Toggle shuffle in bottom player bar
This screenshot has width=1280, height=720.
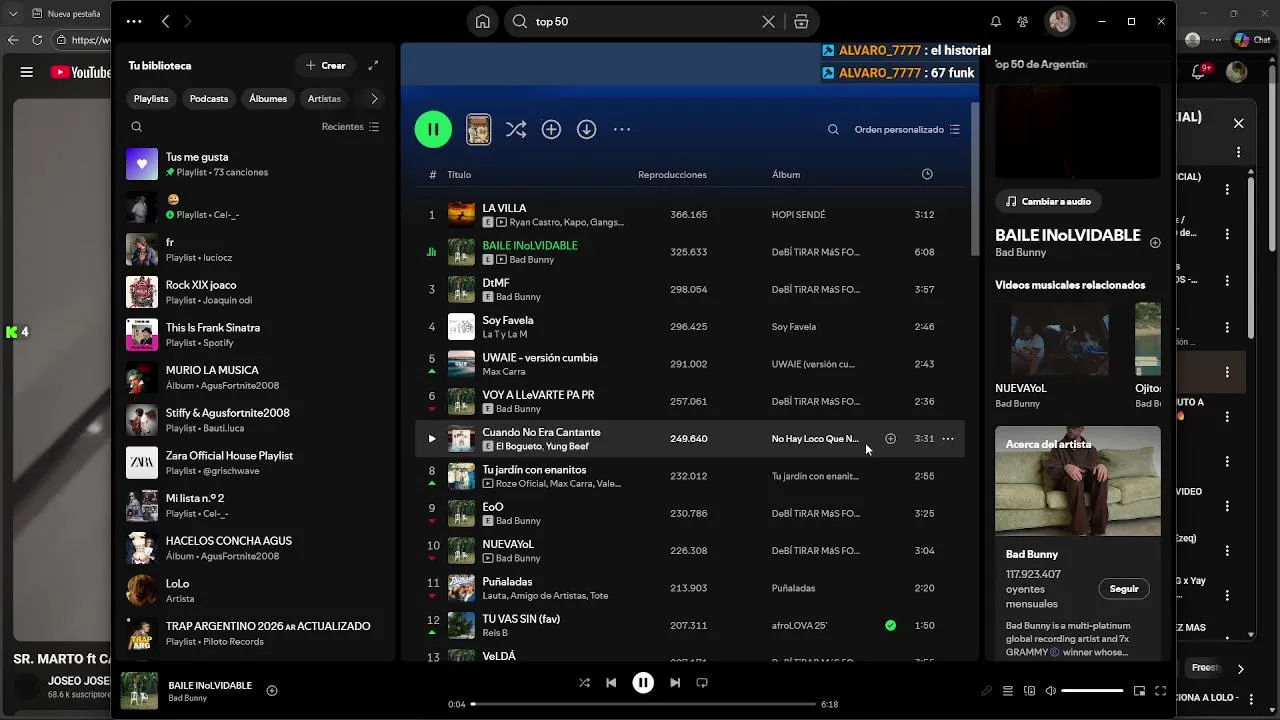pyautogui.click(x=584, y=682)
